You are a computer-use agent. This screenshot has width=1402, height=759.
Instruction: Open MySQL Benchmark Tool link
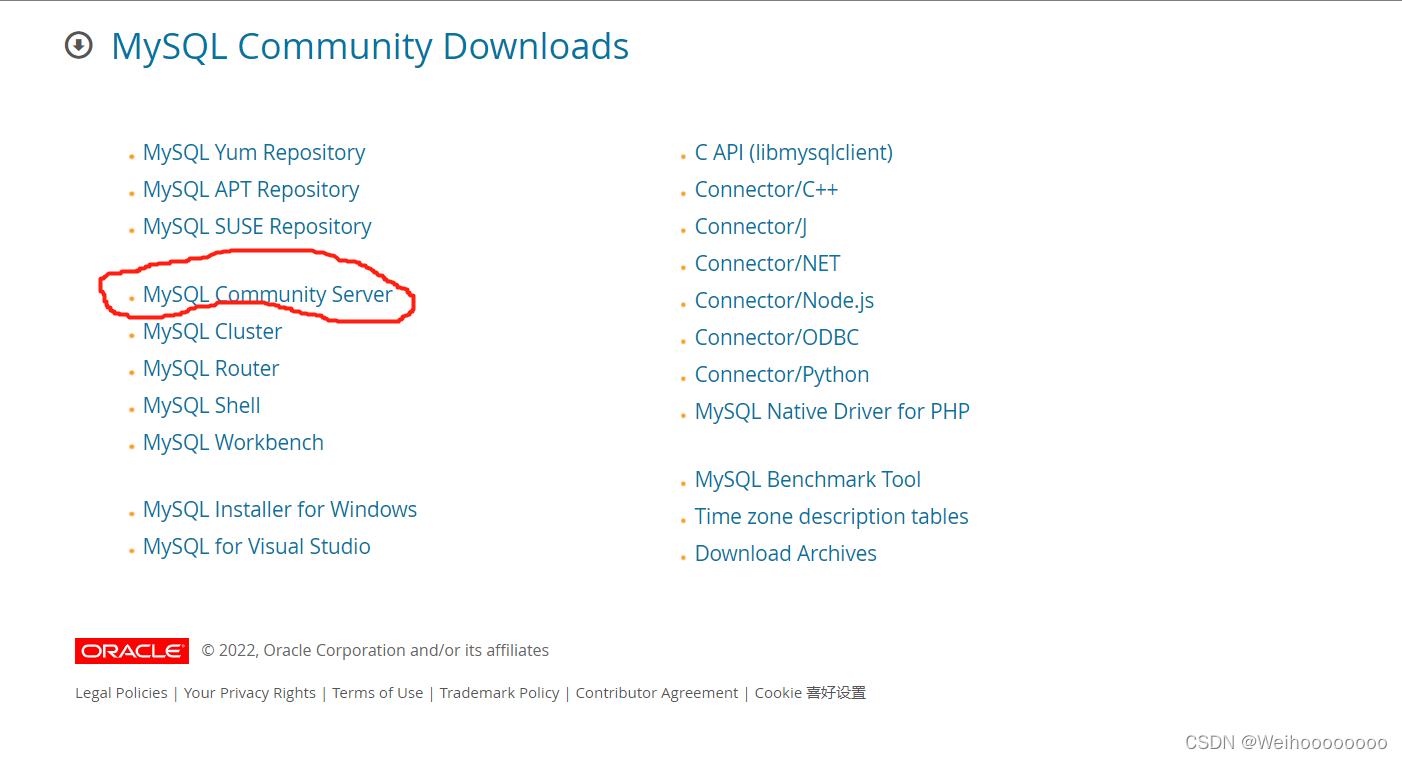point(808,480)
